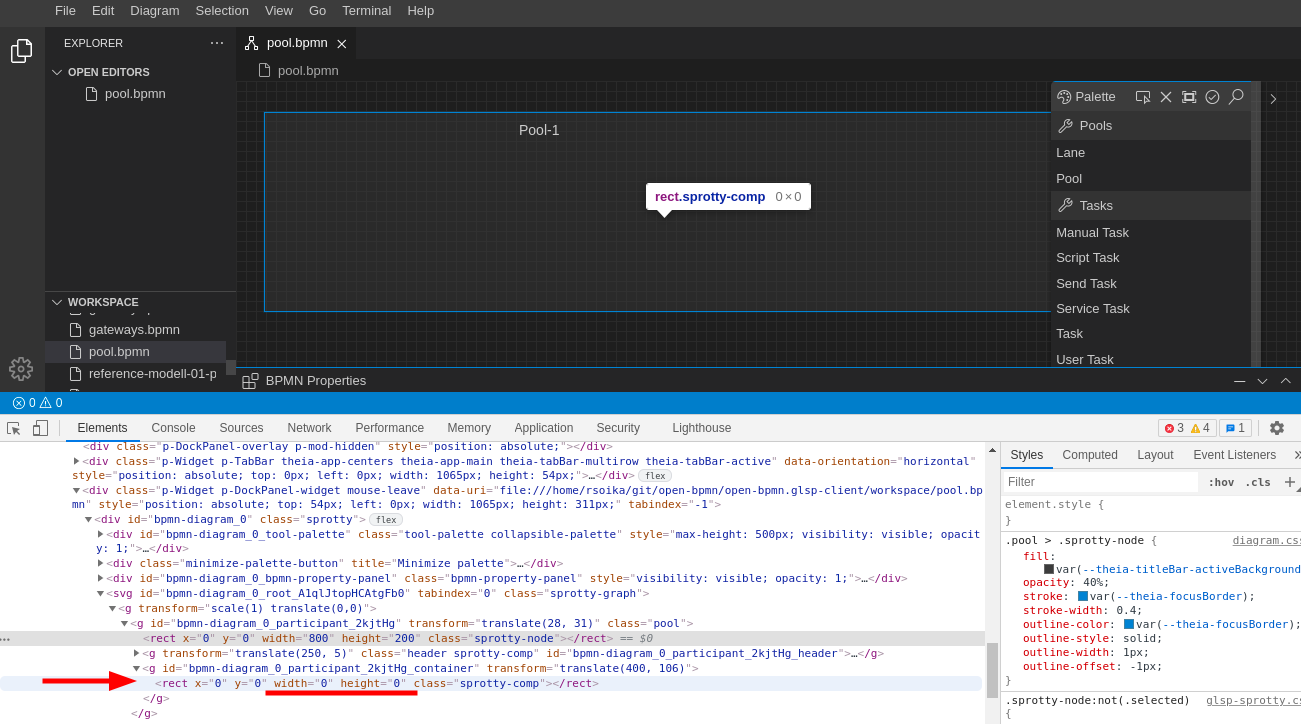Viewport: 1301px width, 724px height.
Task: Click status bar errors and warnings indicator
Action: point(37,403)
